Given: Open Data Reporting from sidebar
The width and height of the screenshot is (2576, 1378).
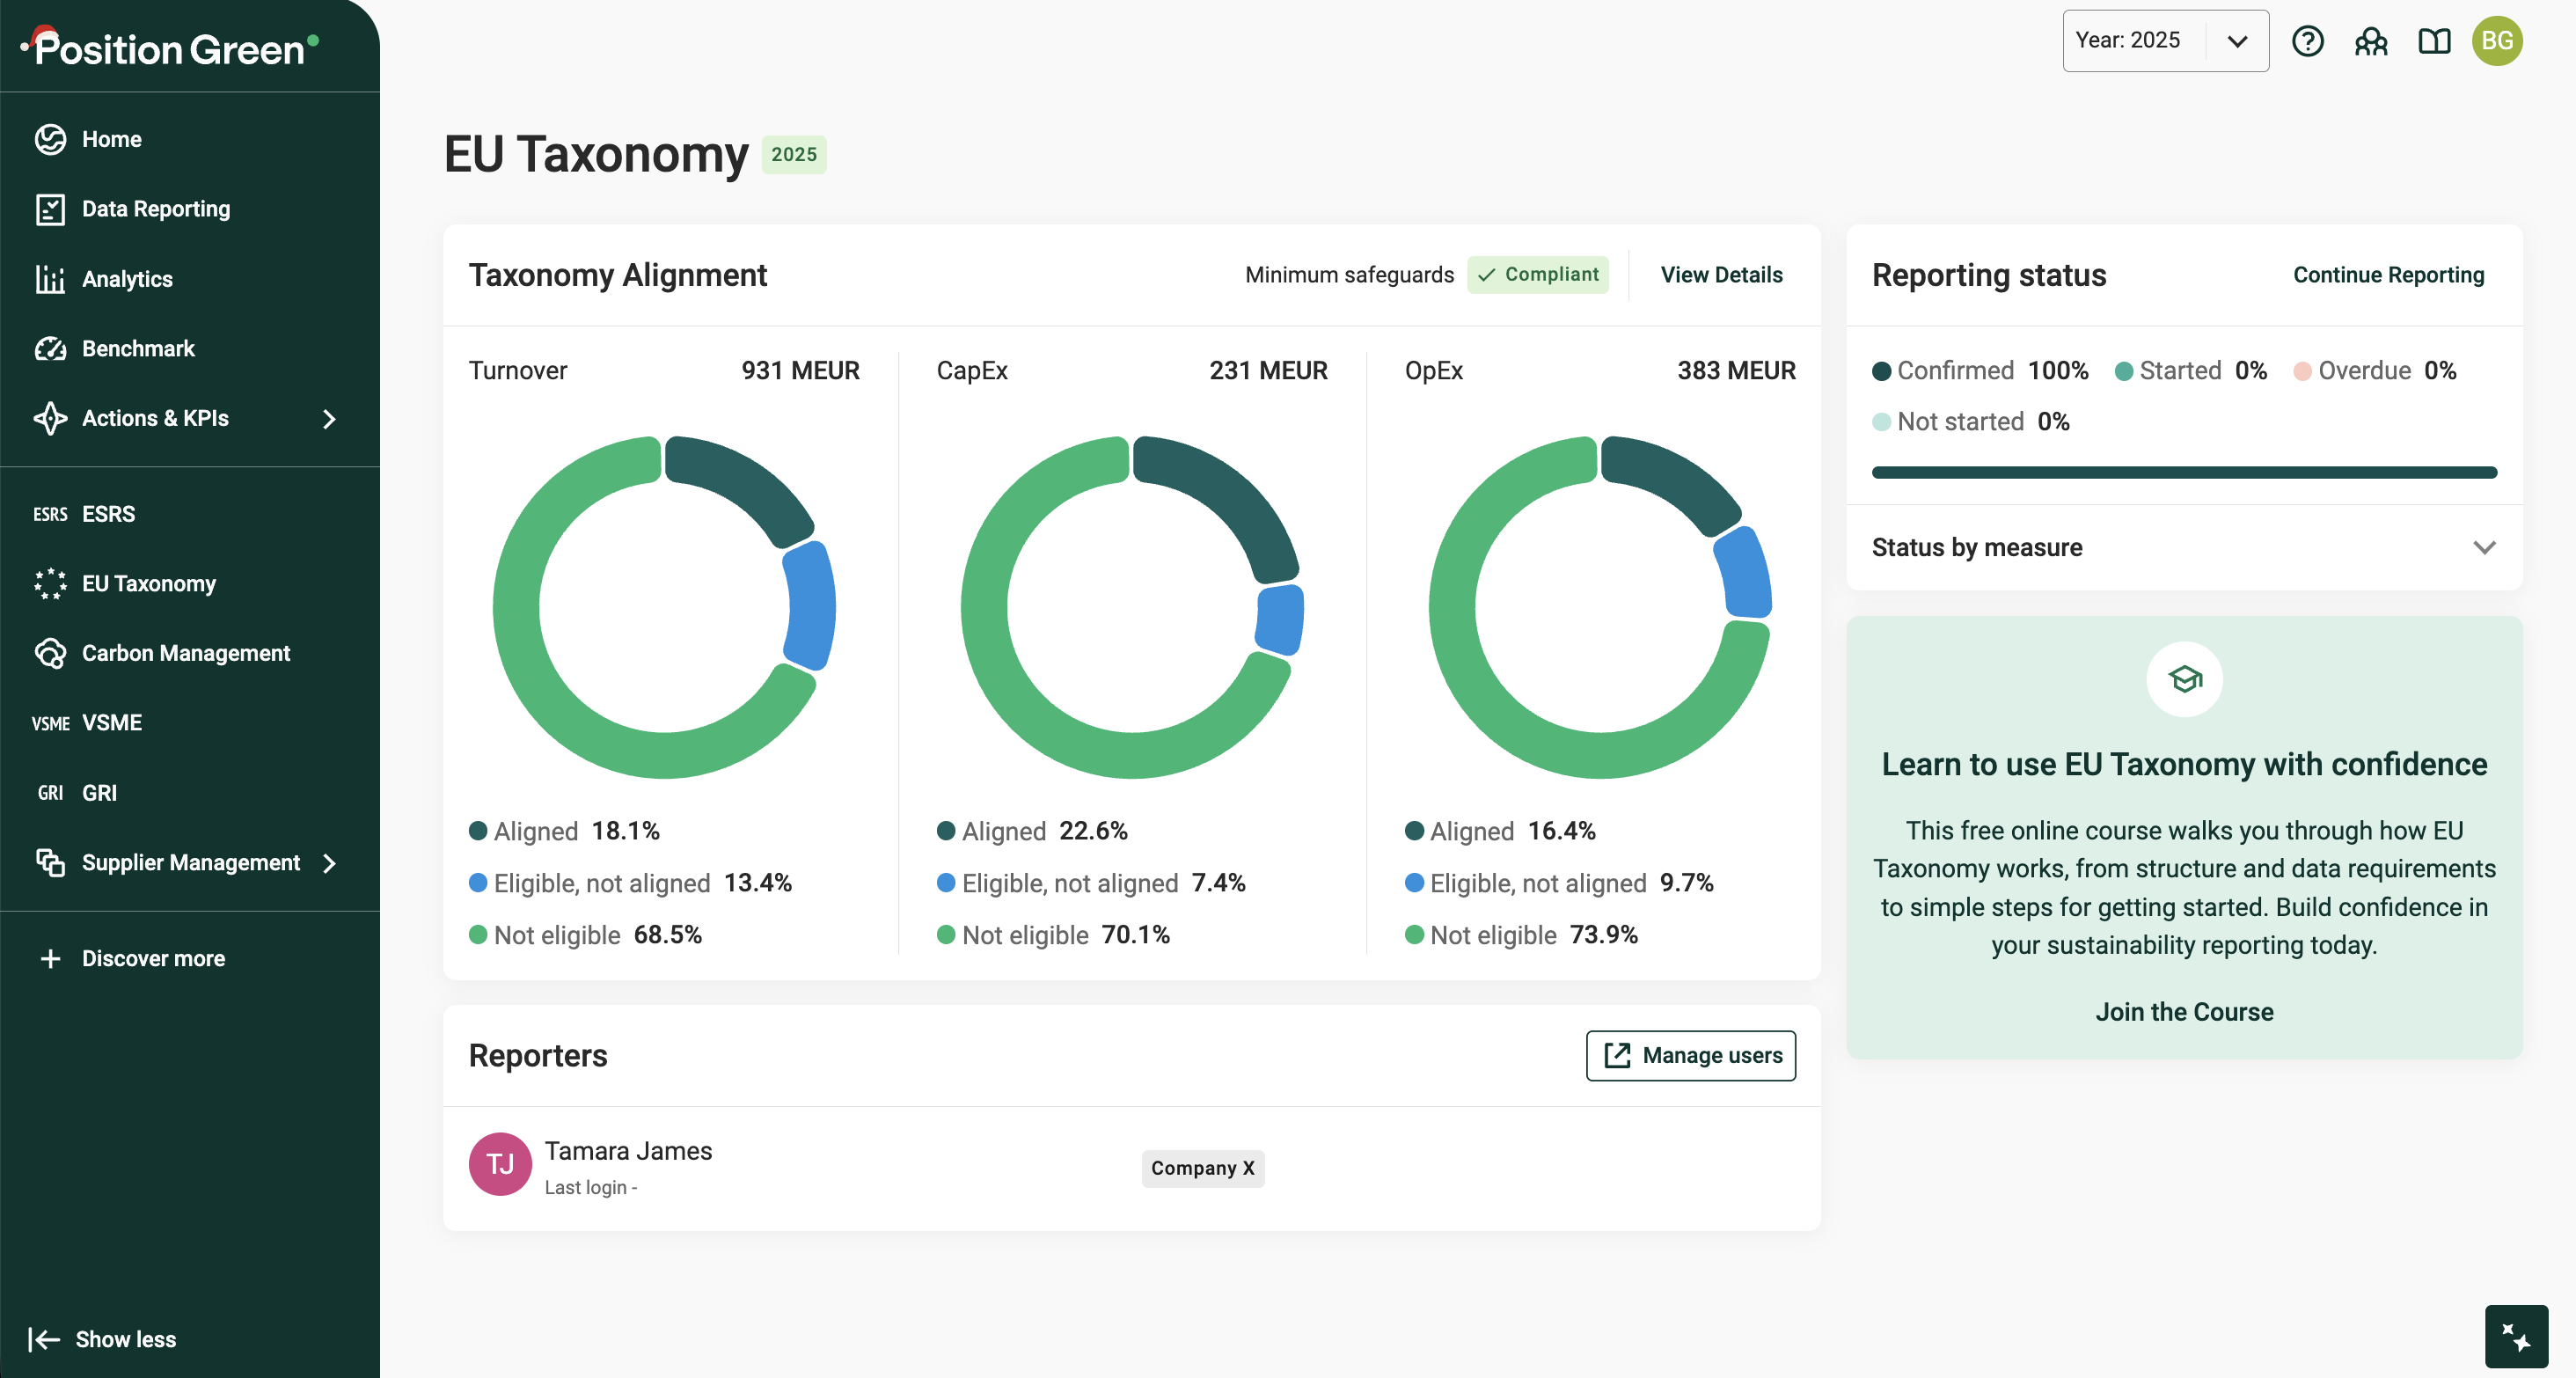Looking at the screenshot, I should [x=156, y=209].
